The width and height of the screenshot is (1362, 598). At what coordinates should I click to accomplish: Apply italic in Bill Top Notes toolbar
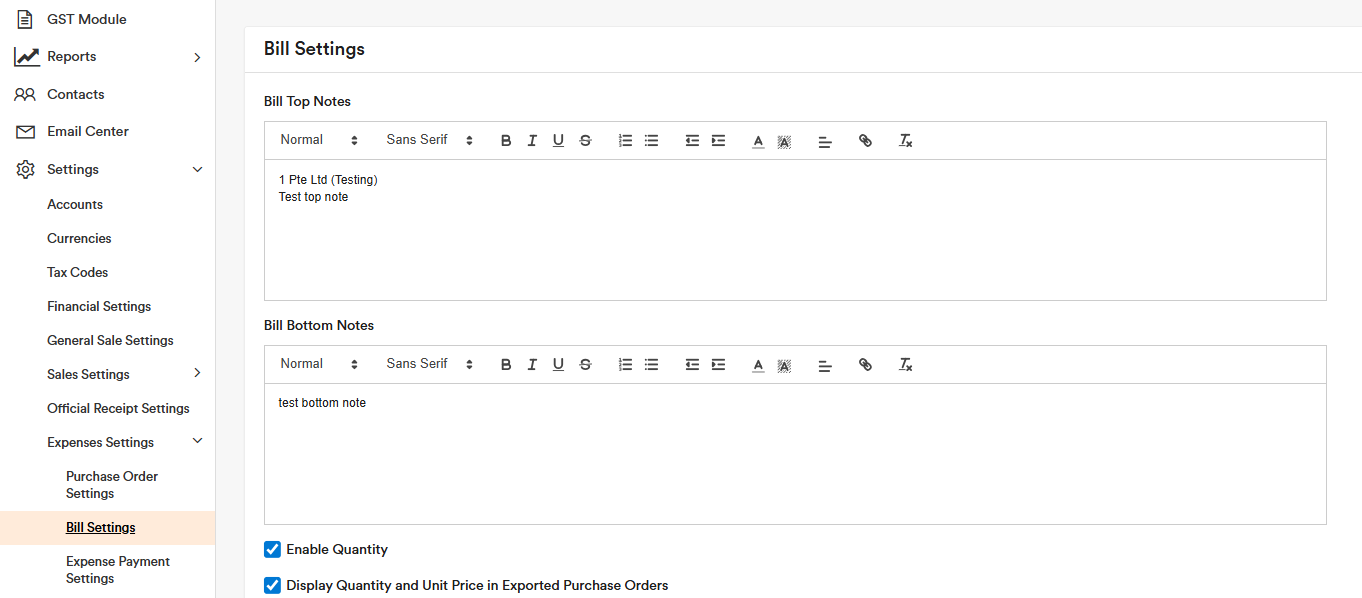coord(532,141)
